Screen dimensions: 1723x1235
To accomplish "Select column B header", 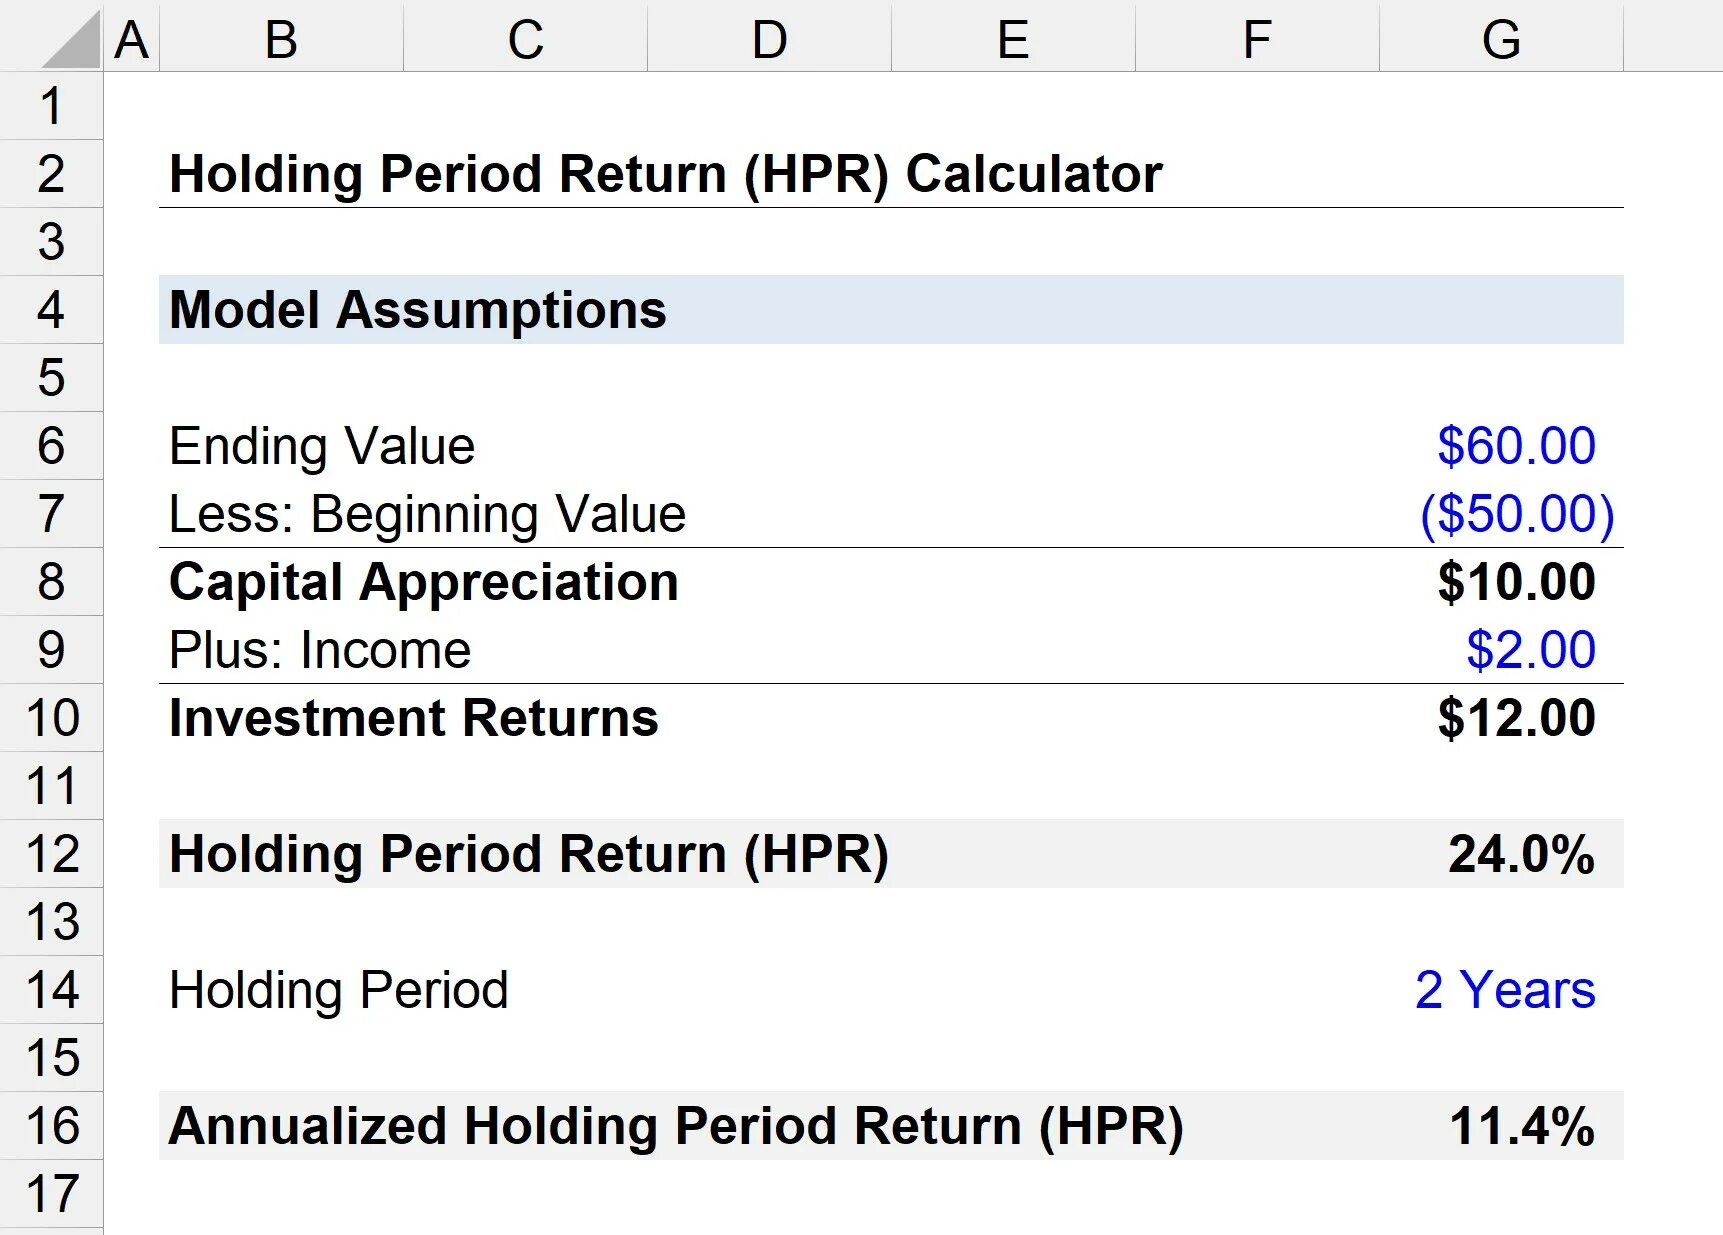I will [x=281, y=40].
